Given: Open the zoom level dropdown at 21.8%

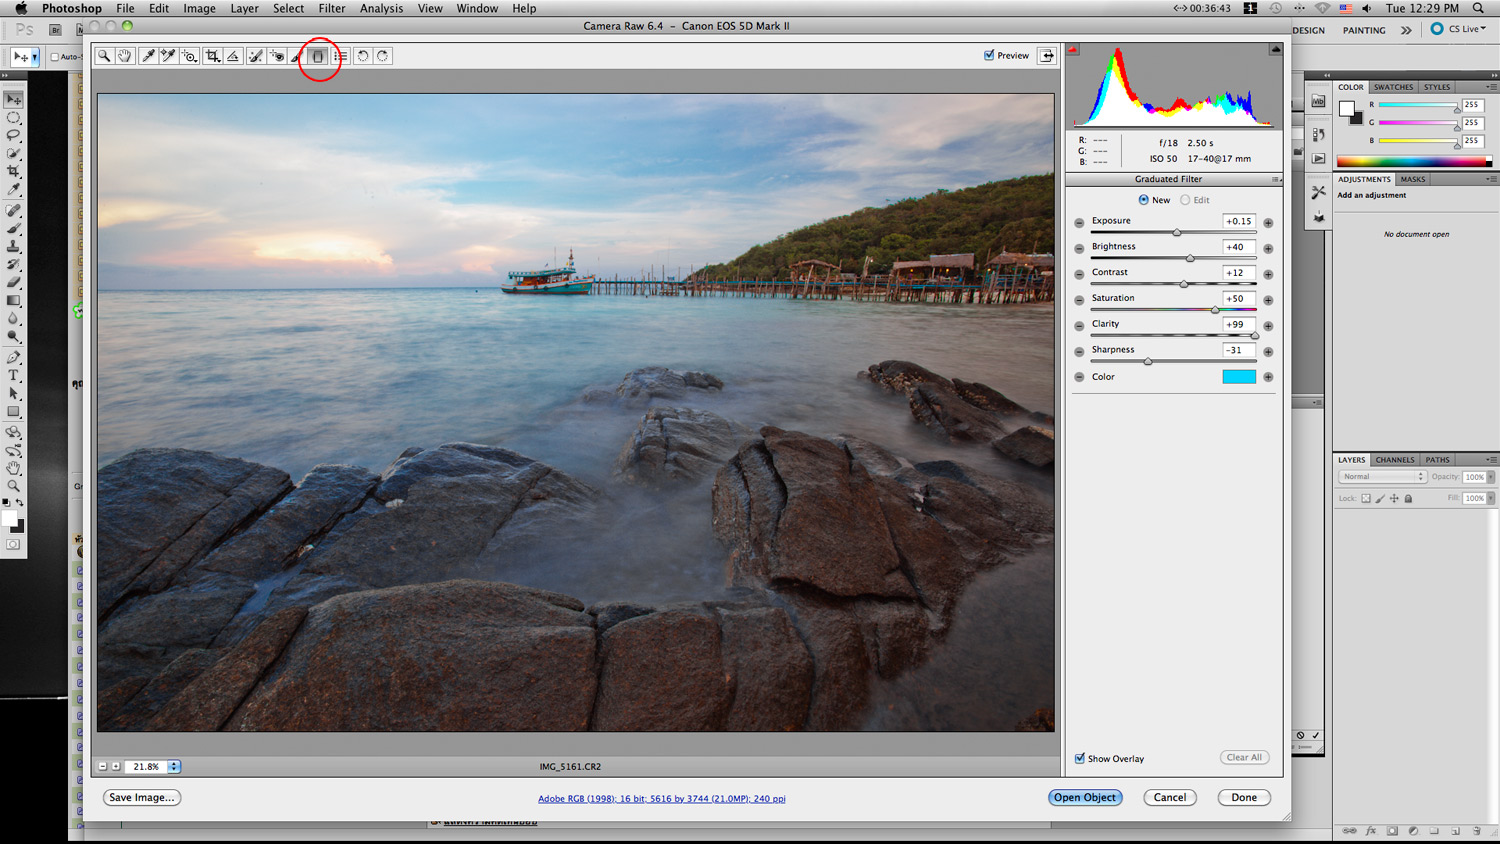Looking at the screenshot, I should coord(174,767).
